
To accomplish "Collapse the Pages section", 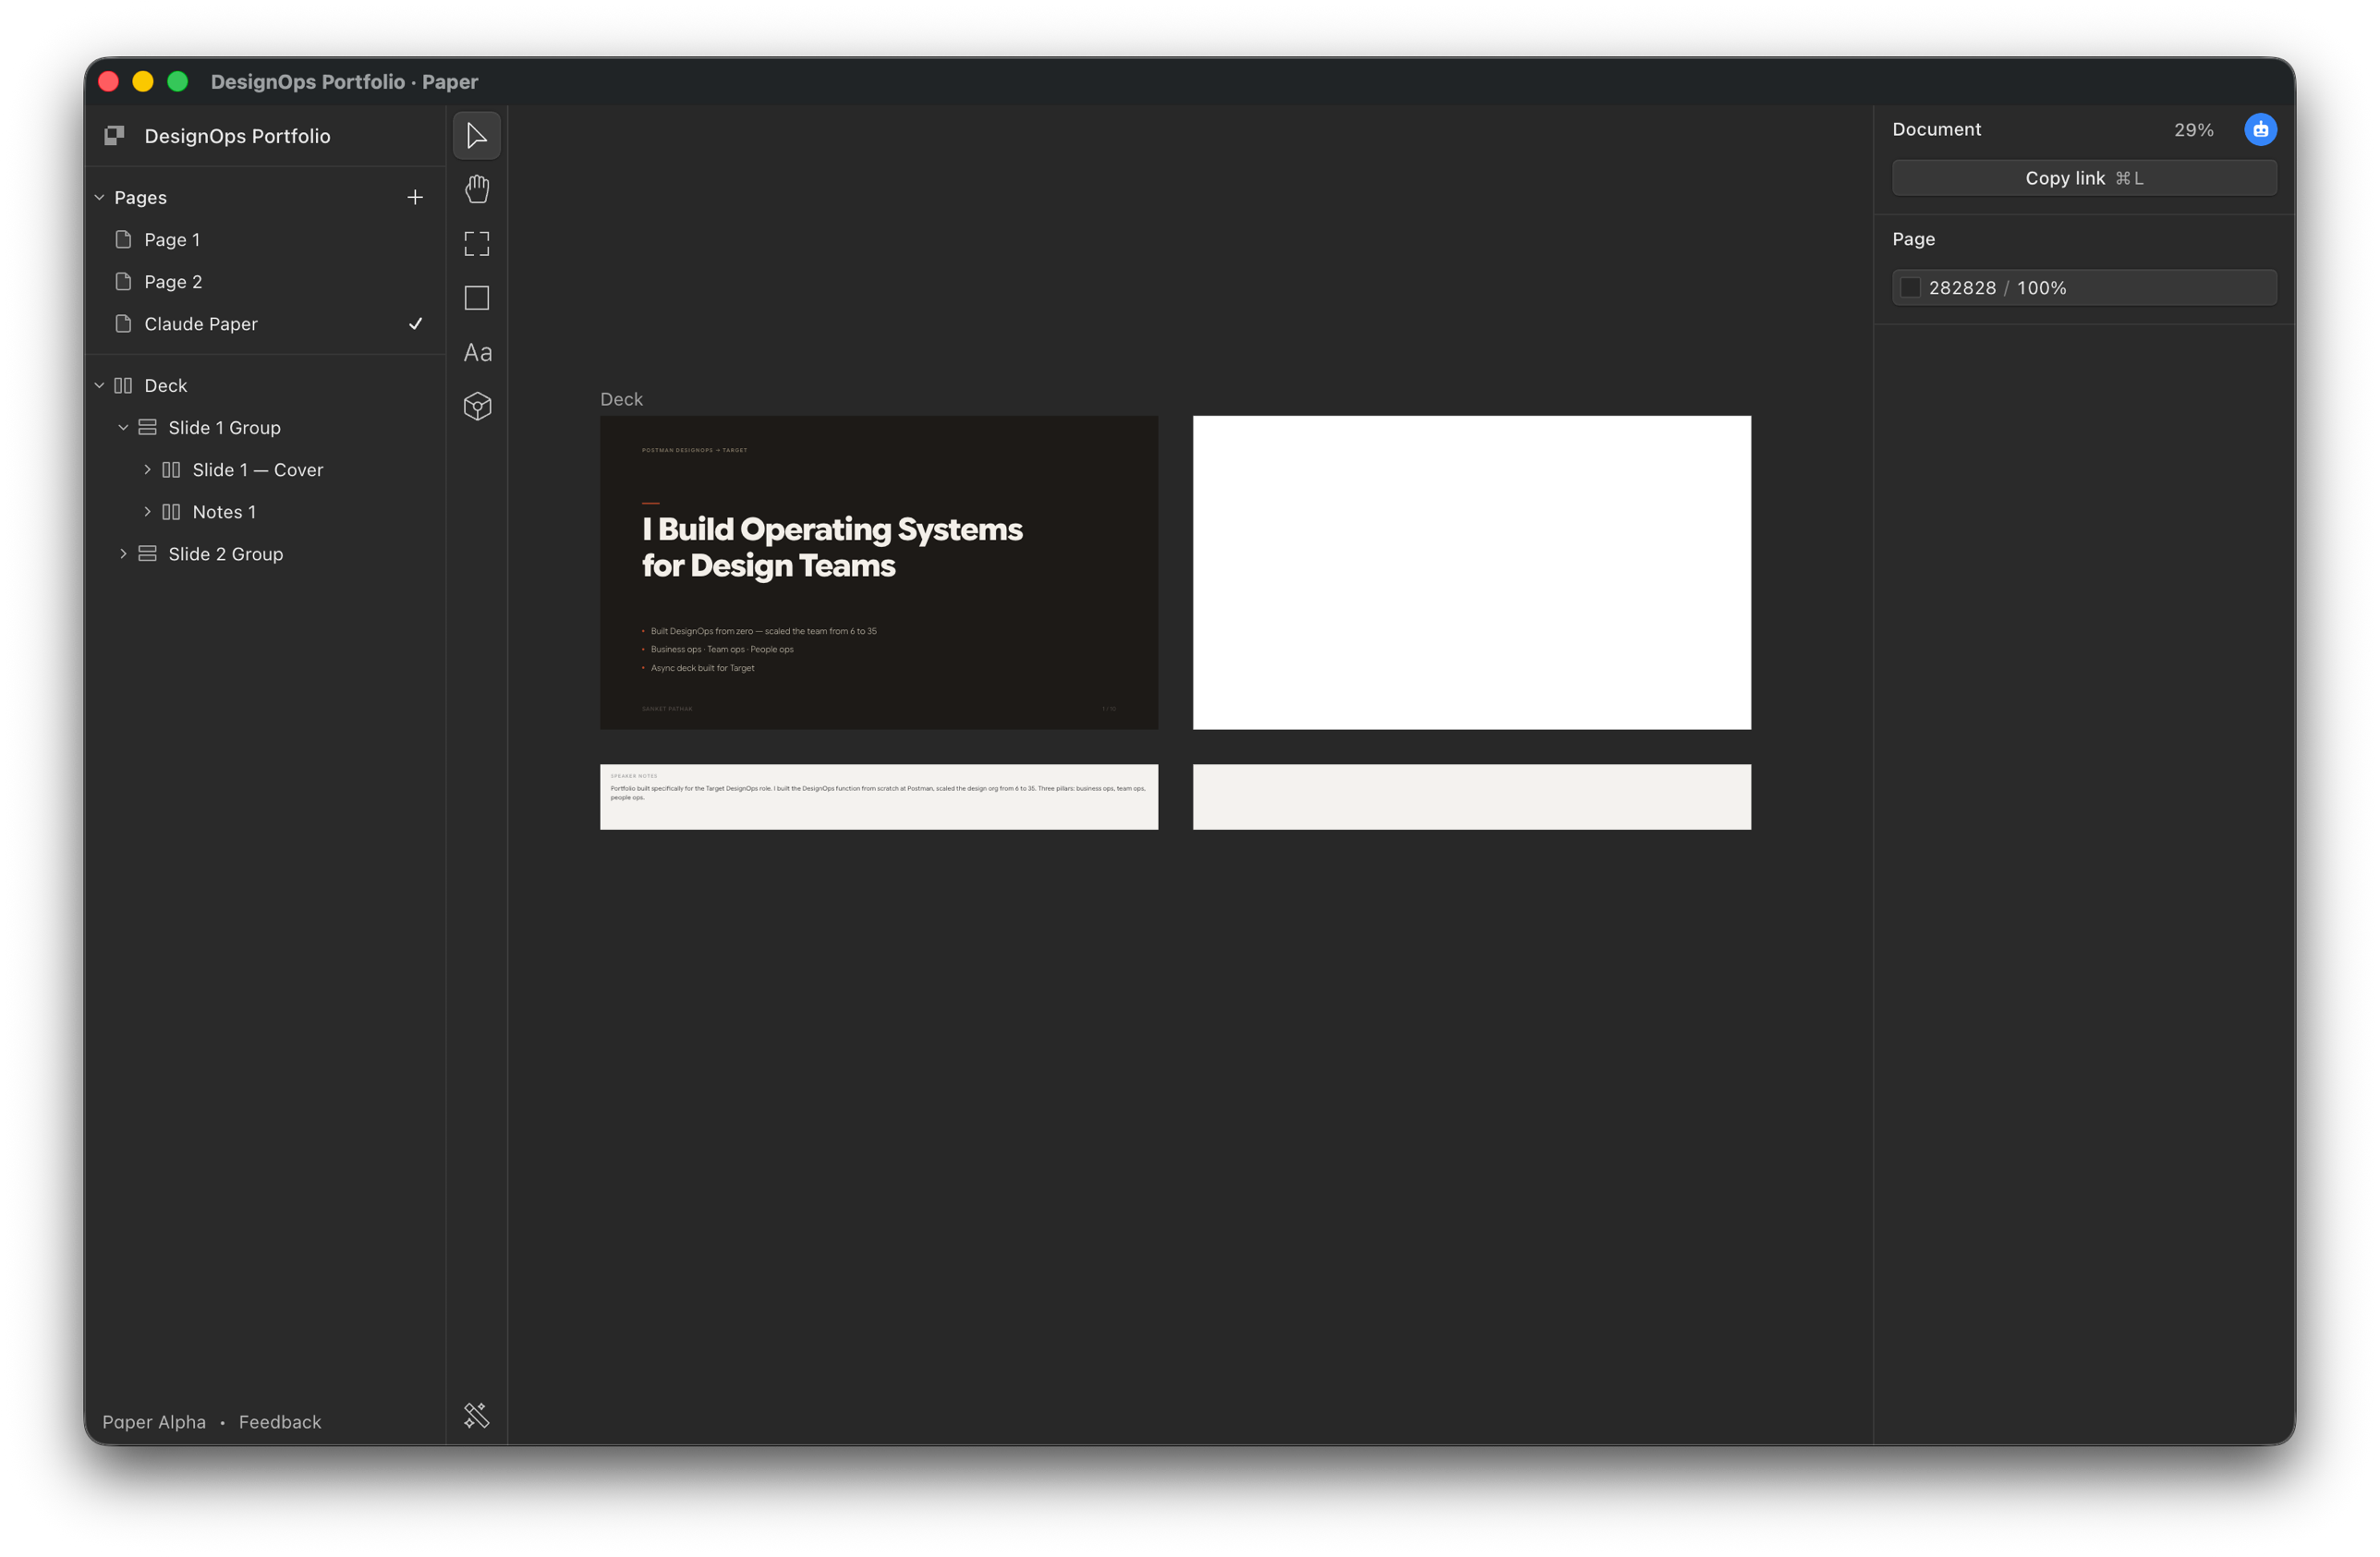I will (99, 198).
